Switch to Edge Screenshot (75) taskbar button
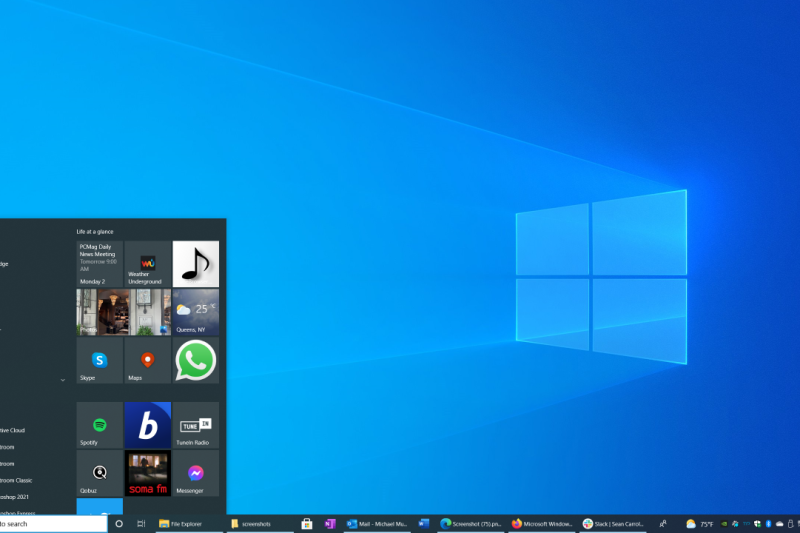 [470, 524]
